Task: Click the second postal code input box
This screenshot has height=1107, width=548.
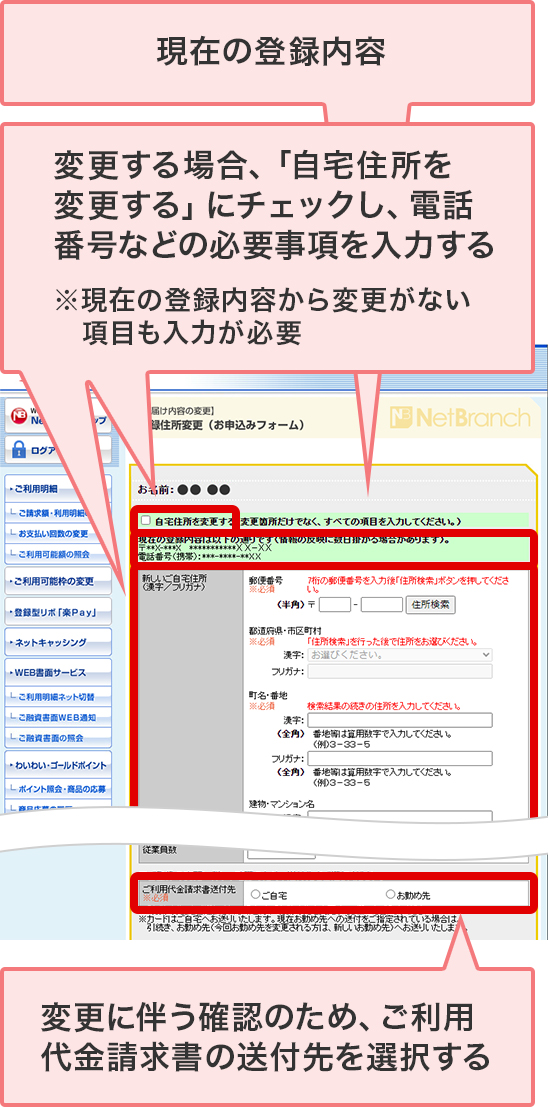Action: coord(381,604)
